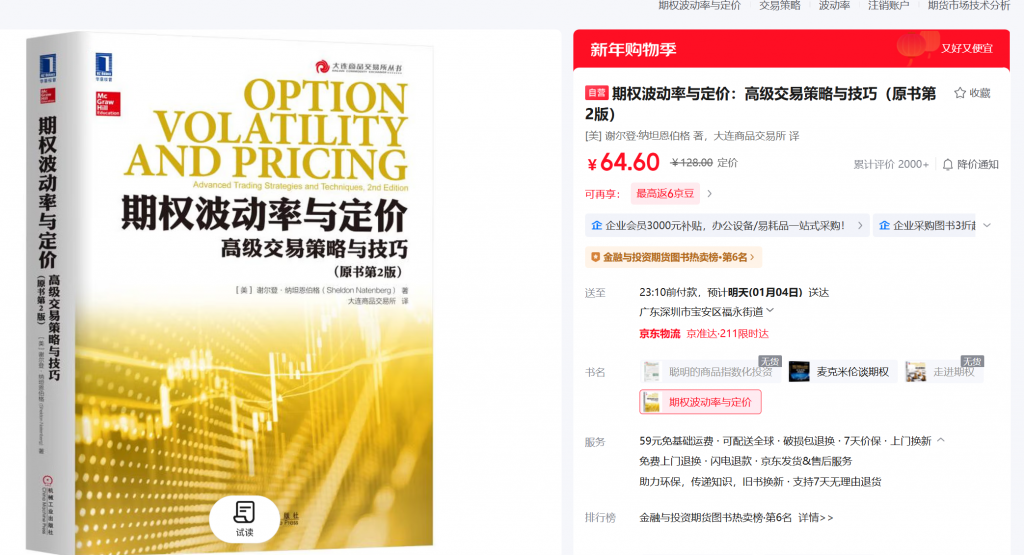Open the 详情>> ranking link
Viewport: 1024px width, 555px height.
(816, 518)
